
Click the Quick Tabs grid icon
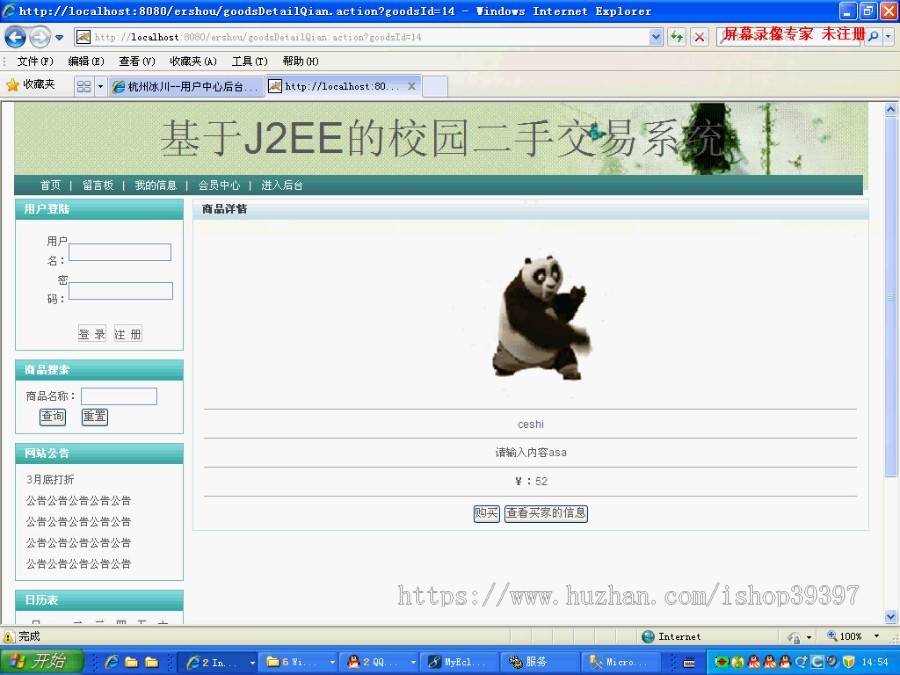[84, 87]
